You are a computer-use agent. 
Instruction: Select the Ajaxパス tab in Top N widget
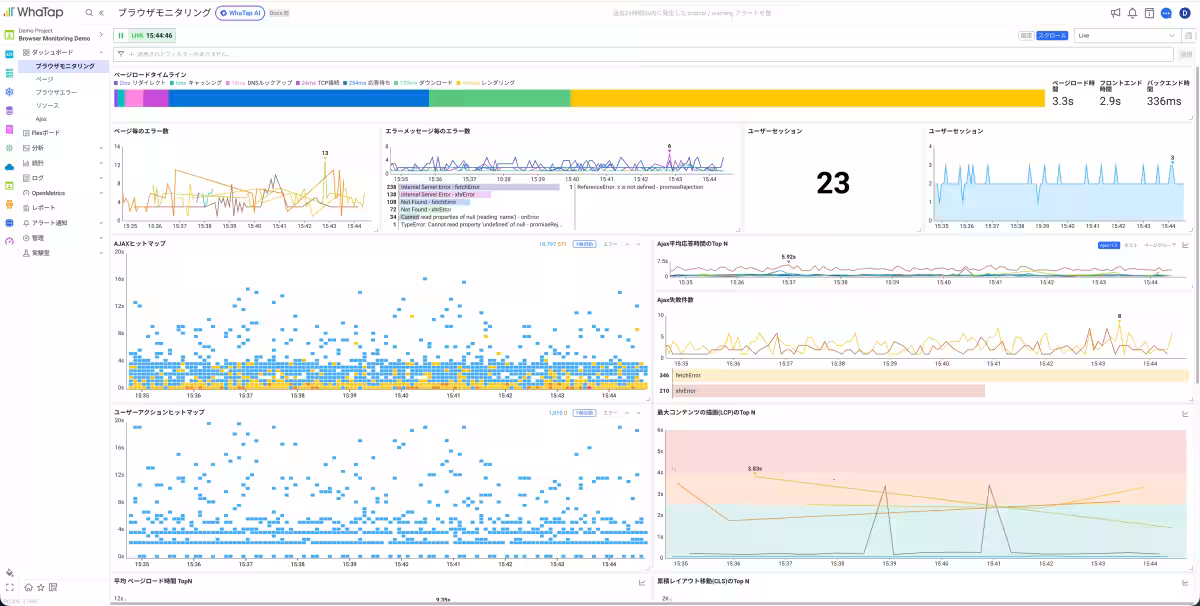coord(1109,245)
